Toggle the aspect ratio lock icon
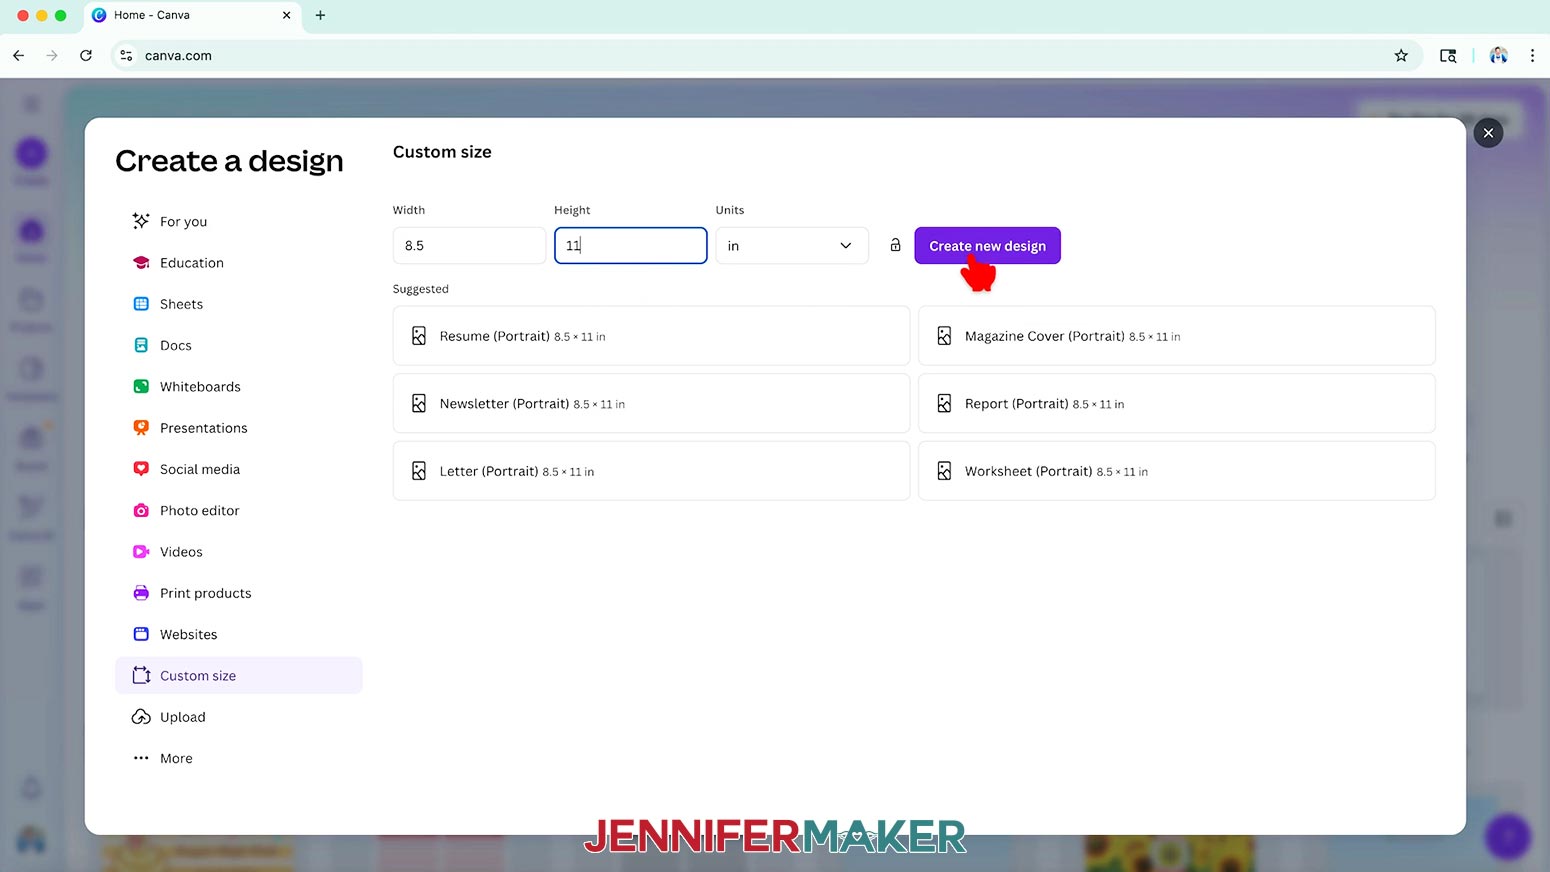1550x872 pixels. coord(895,245)
